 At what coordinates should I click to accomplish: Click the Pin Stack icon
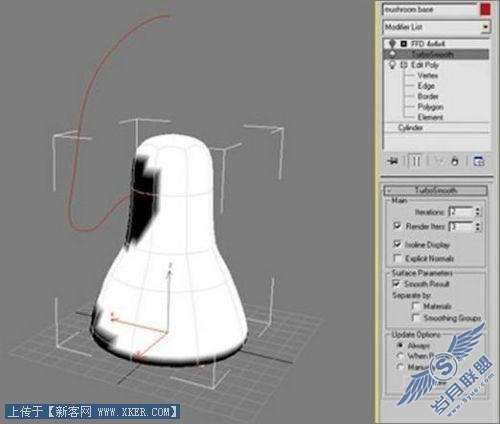(x=393, y=161)
